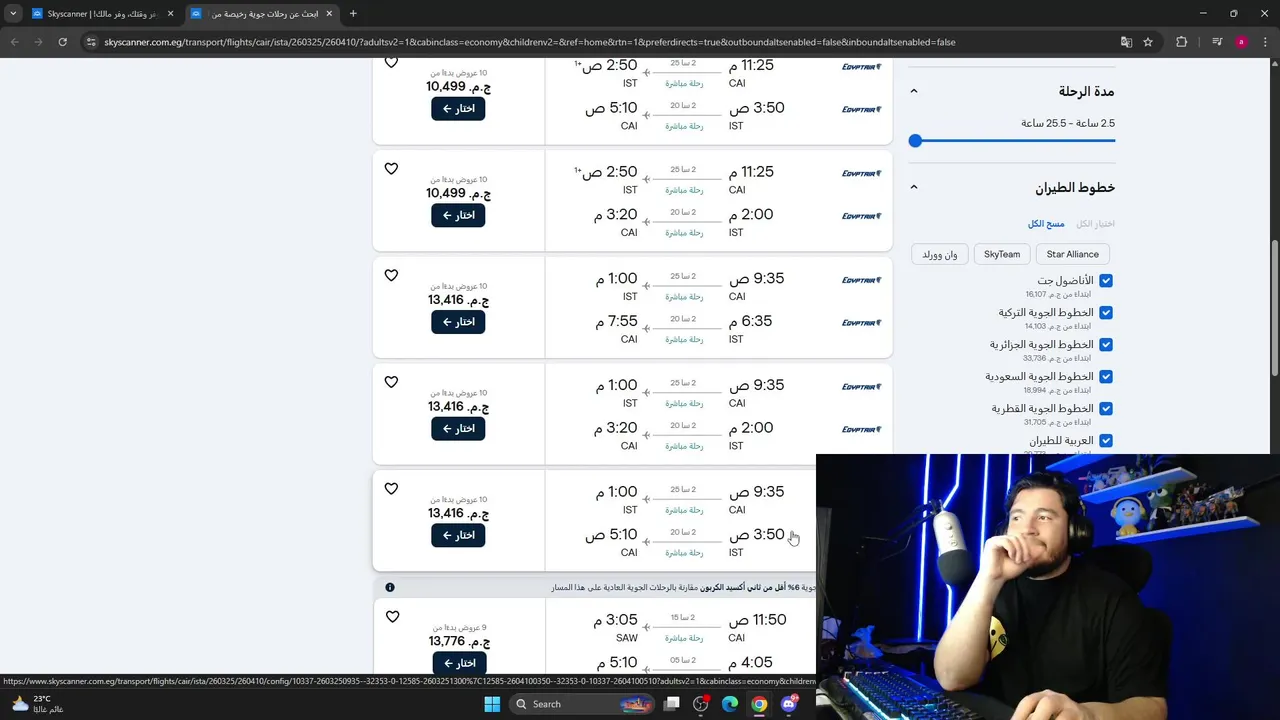Screen dimensions: 1280x720
Task: Click the 11:50 م departure time to SAW
Action: [757, 620]
